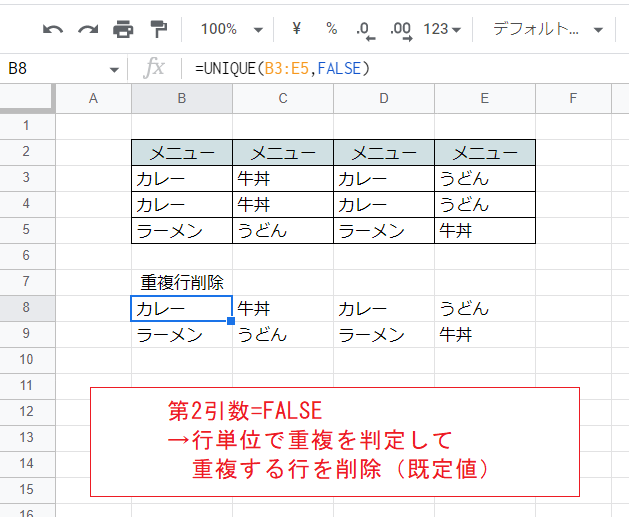Viewport: 629px width, 517px height.
Task: Click selected cell B8 カレー
Action: pos(181,308)
